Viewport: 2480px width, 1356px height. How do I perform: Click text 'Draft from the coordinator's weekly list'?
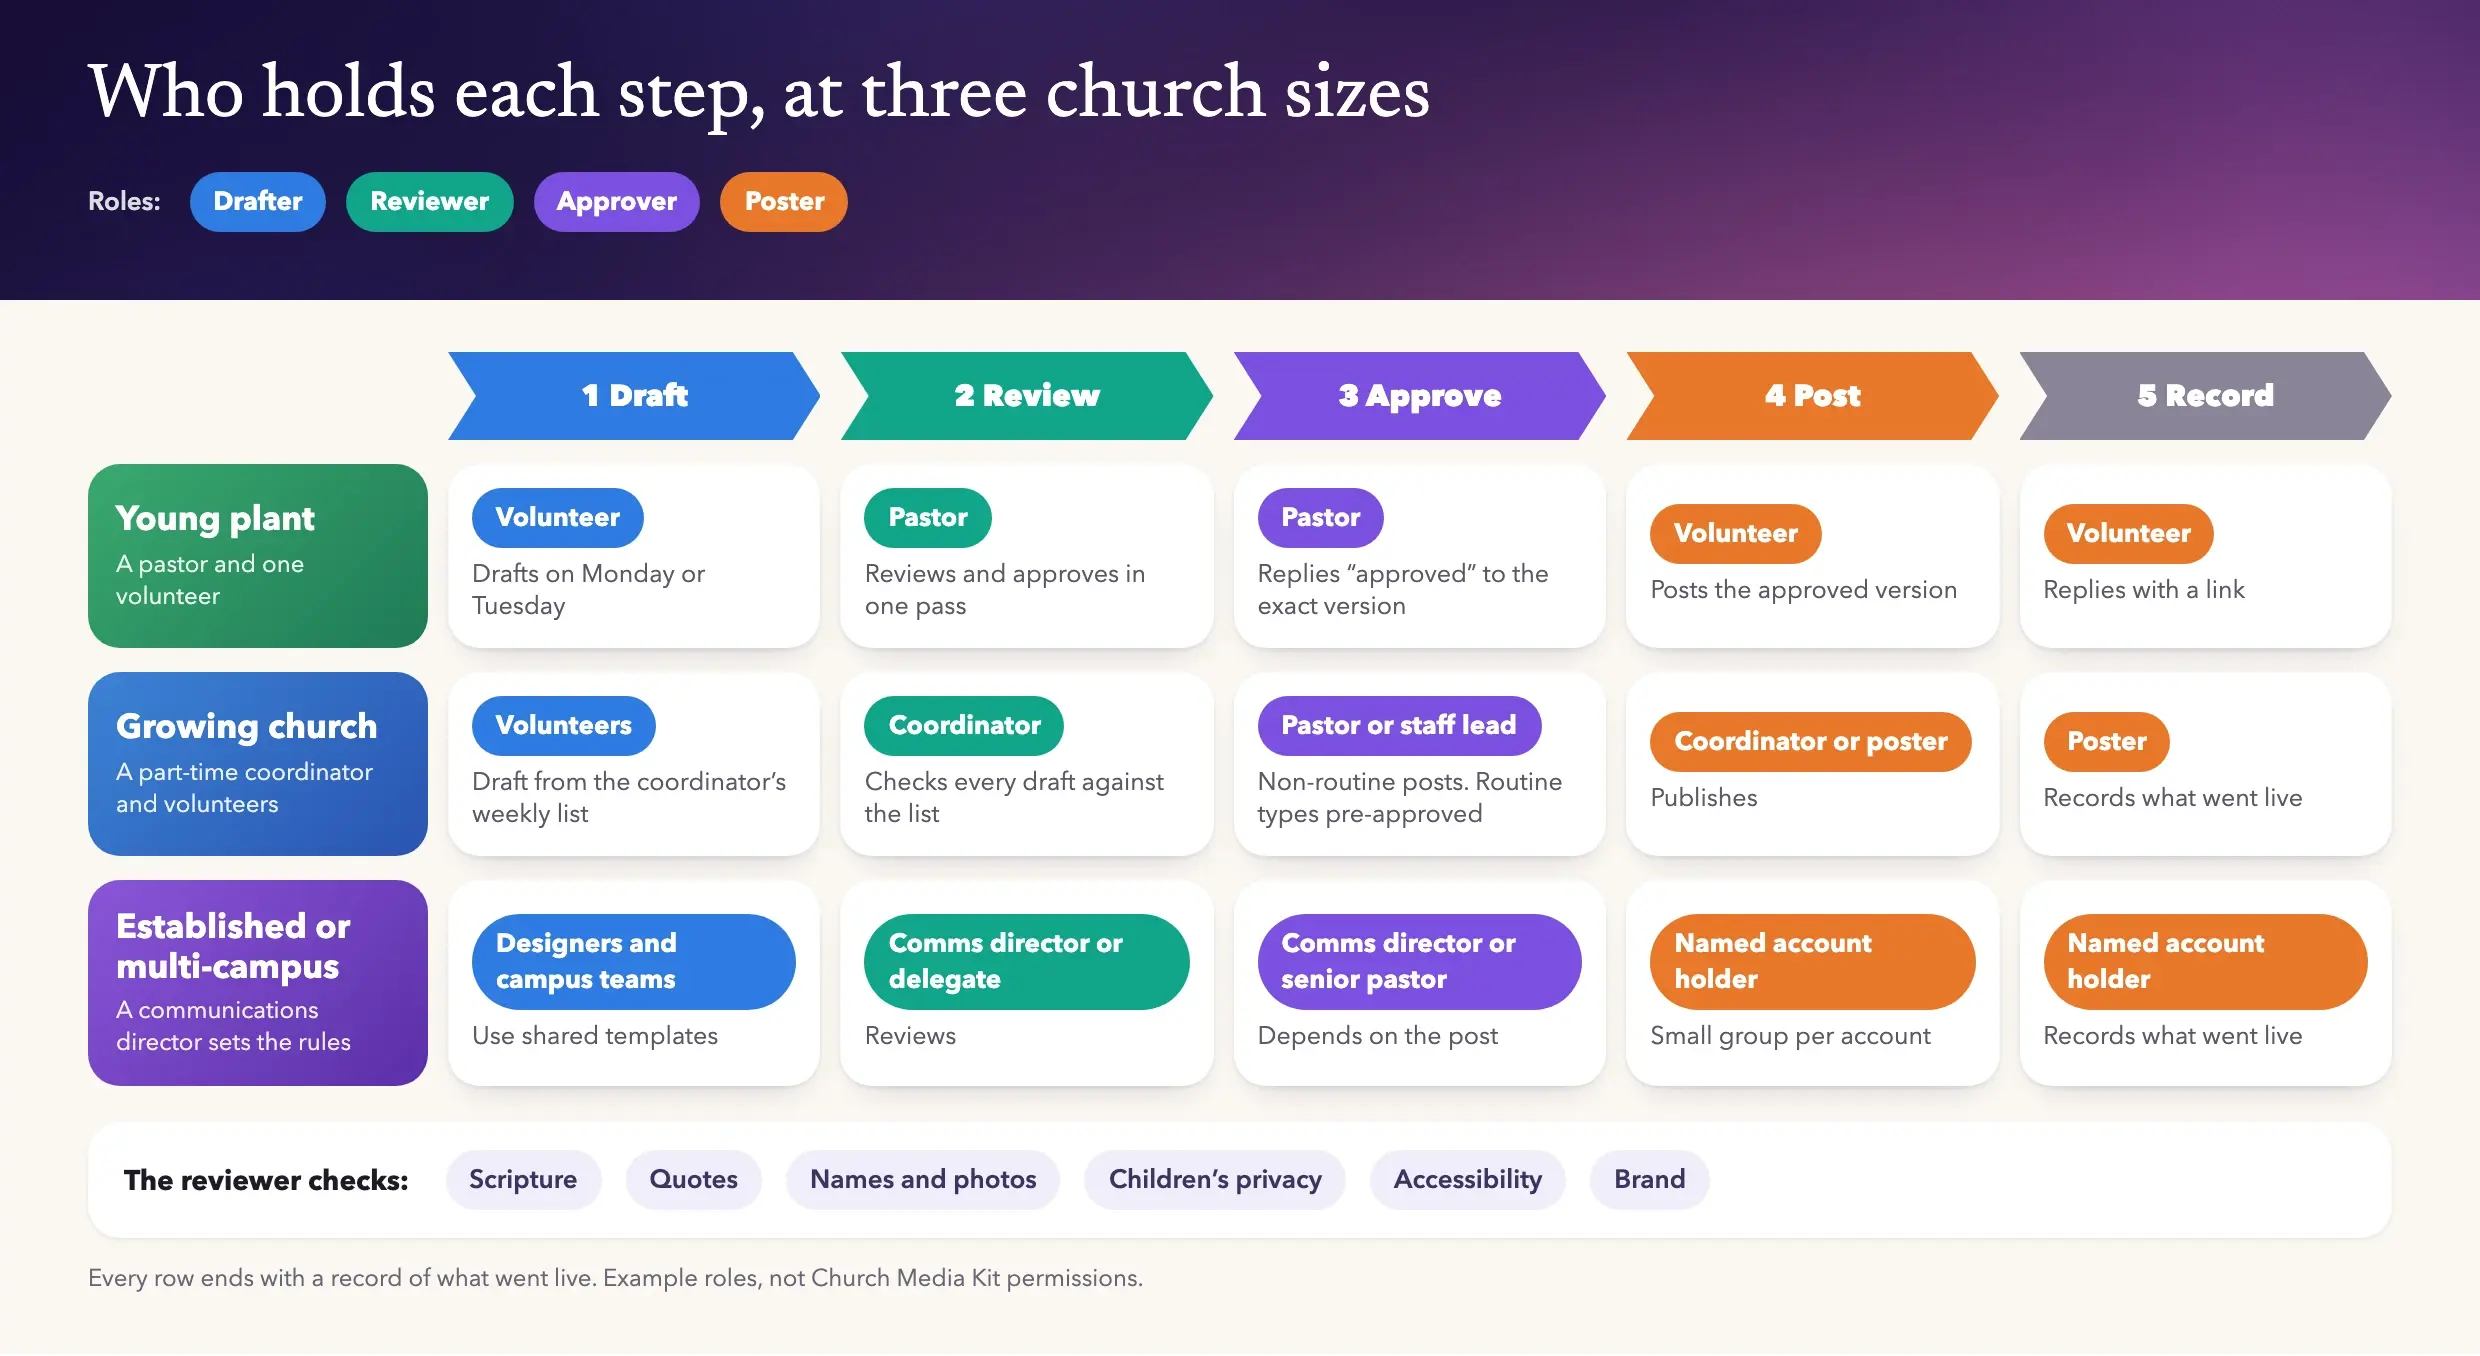tap(629, 798)
